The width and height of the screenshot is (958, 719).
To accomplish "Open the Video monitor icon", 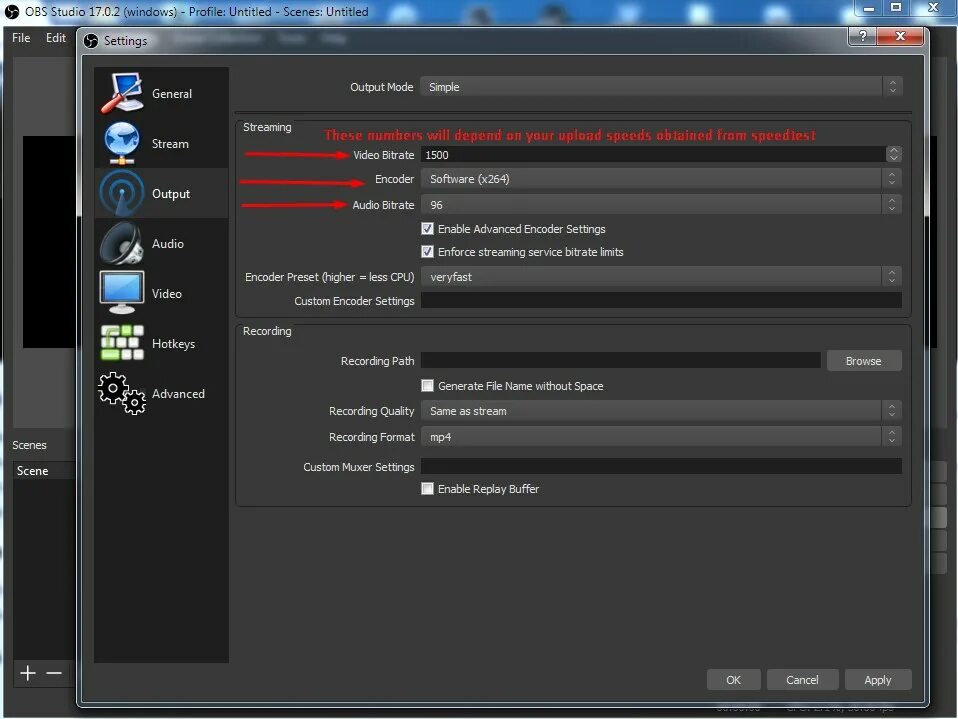I will coord(122,293).
